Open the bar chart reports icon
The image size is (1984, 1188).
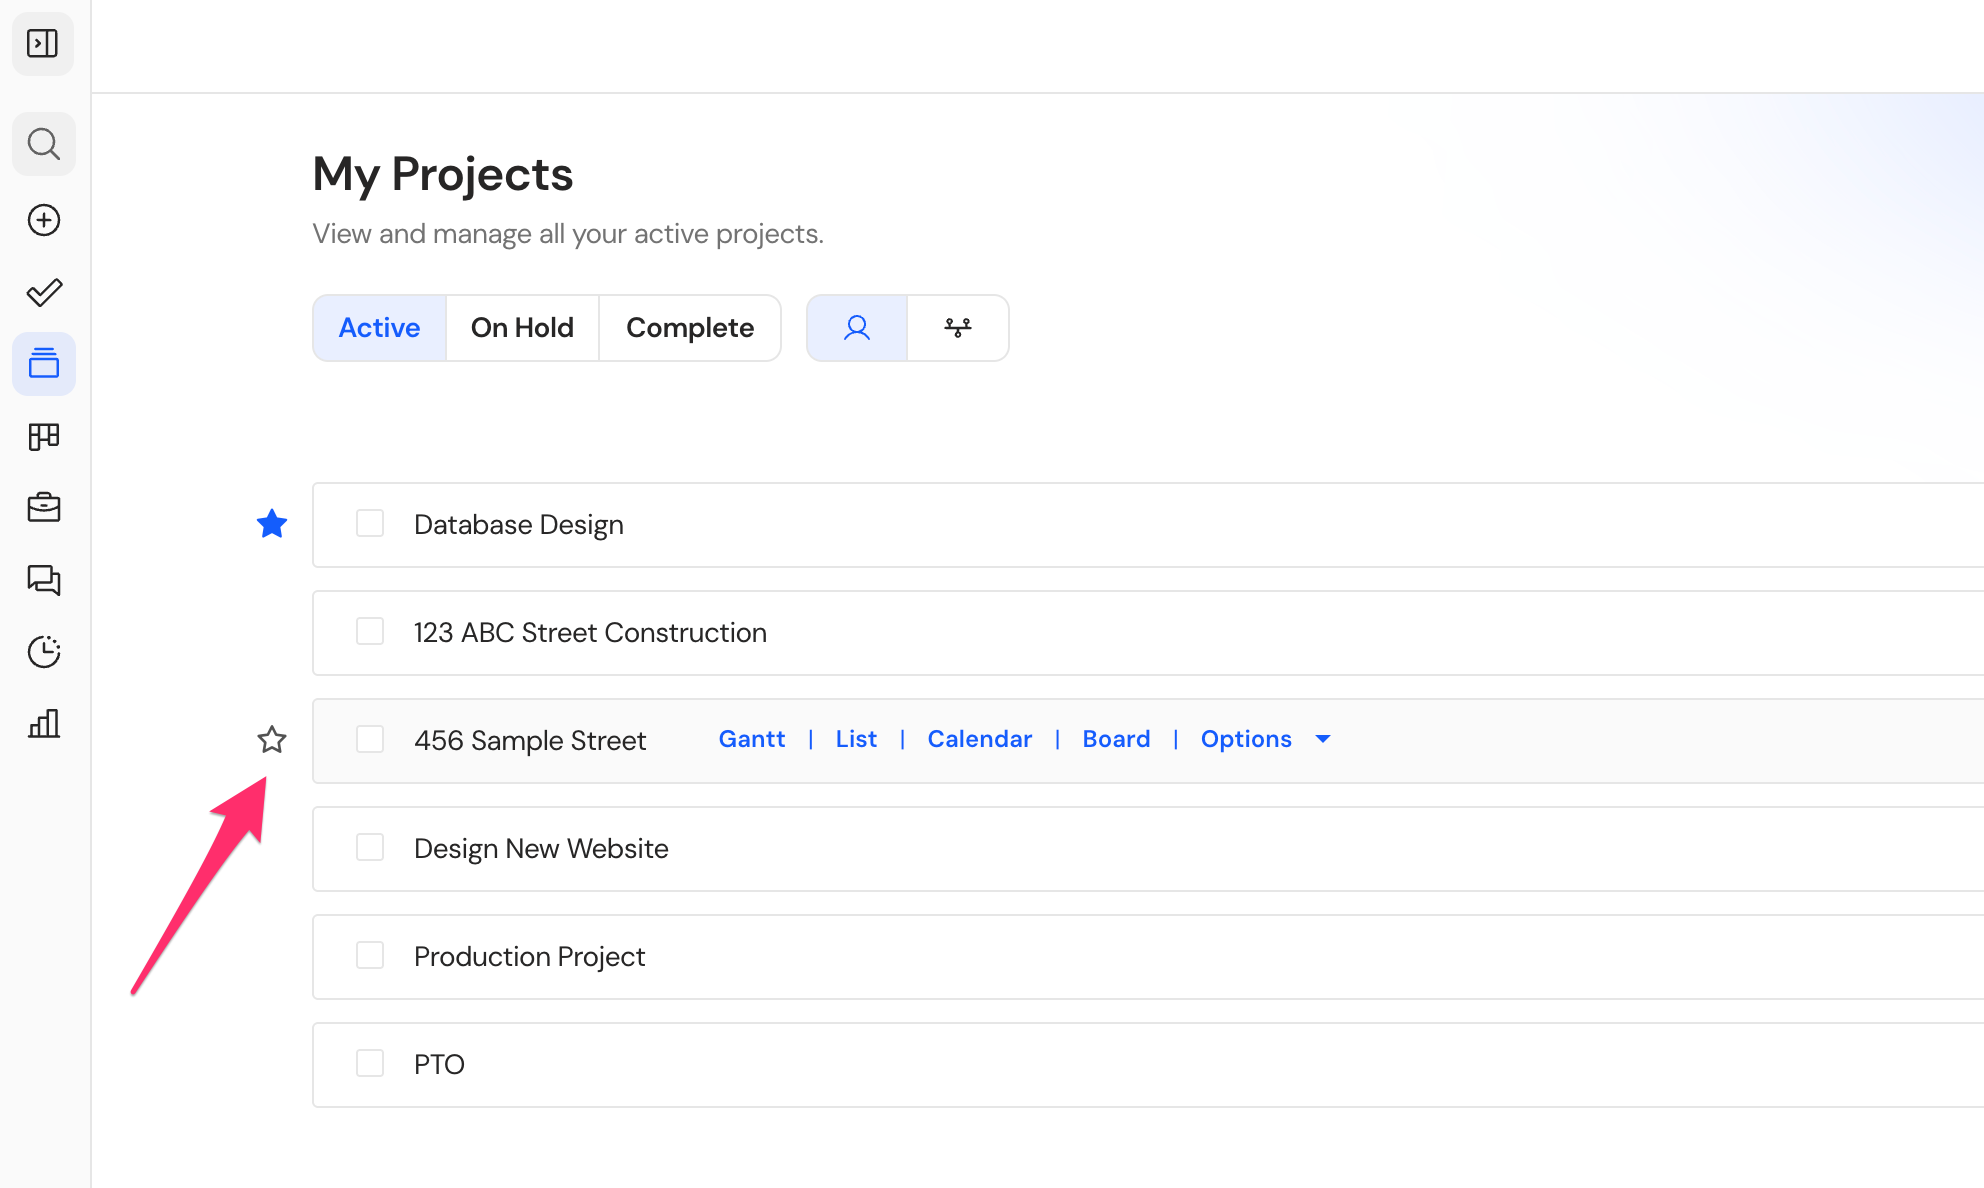tap(44, 724)
